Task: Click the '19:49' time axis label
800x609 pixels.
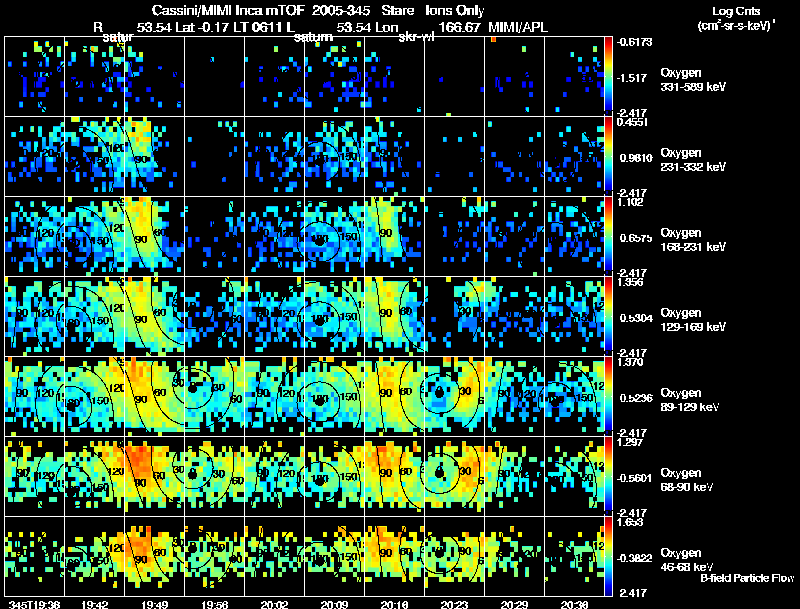Action: (x=155, y=604)
